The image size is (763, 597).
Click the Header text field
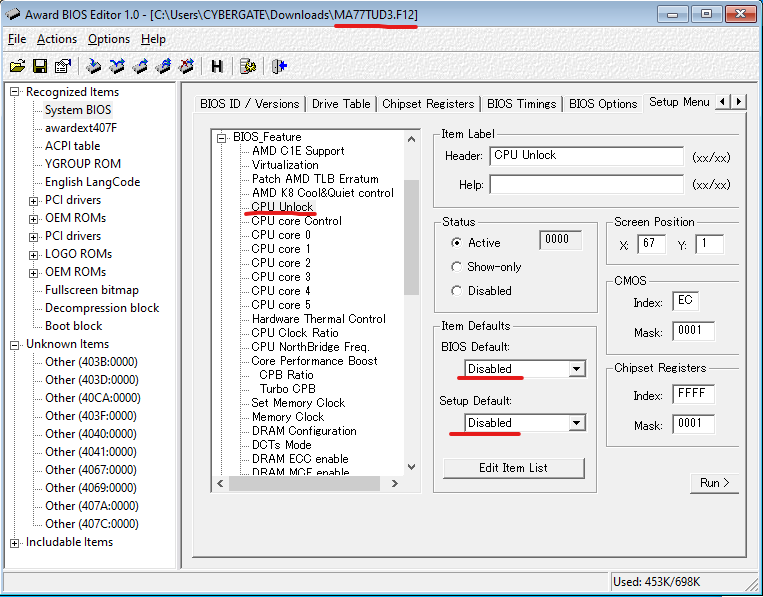[586, 156]
